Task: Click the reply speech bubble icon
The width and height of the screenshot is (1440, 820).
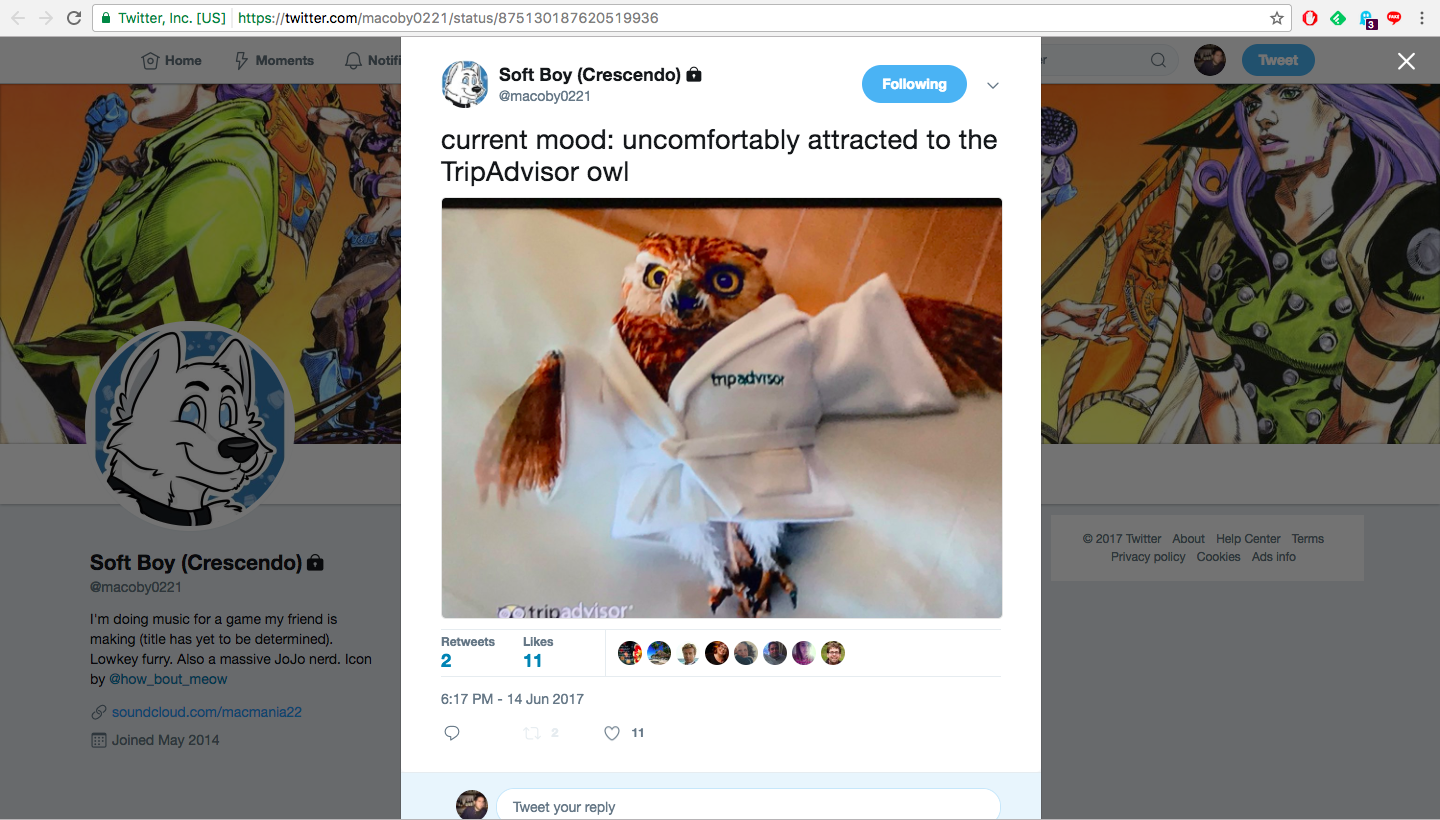Action: click(x=452, y=733)
